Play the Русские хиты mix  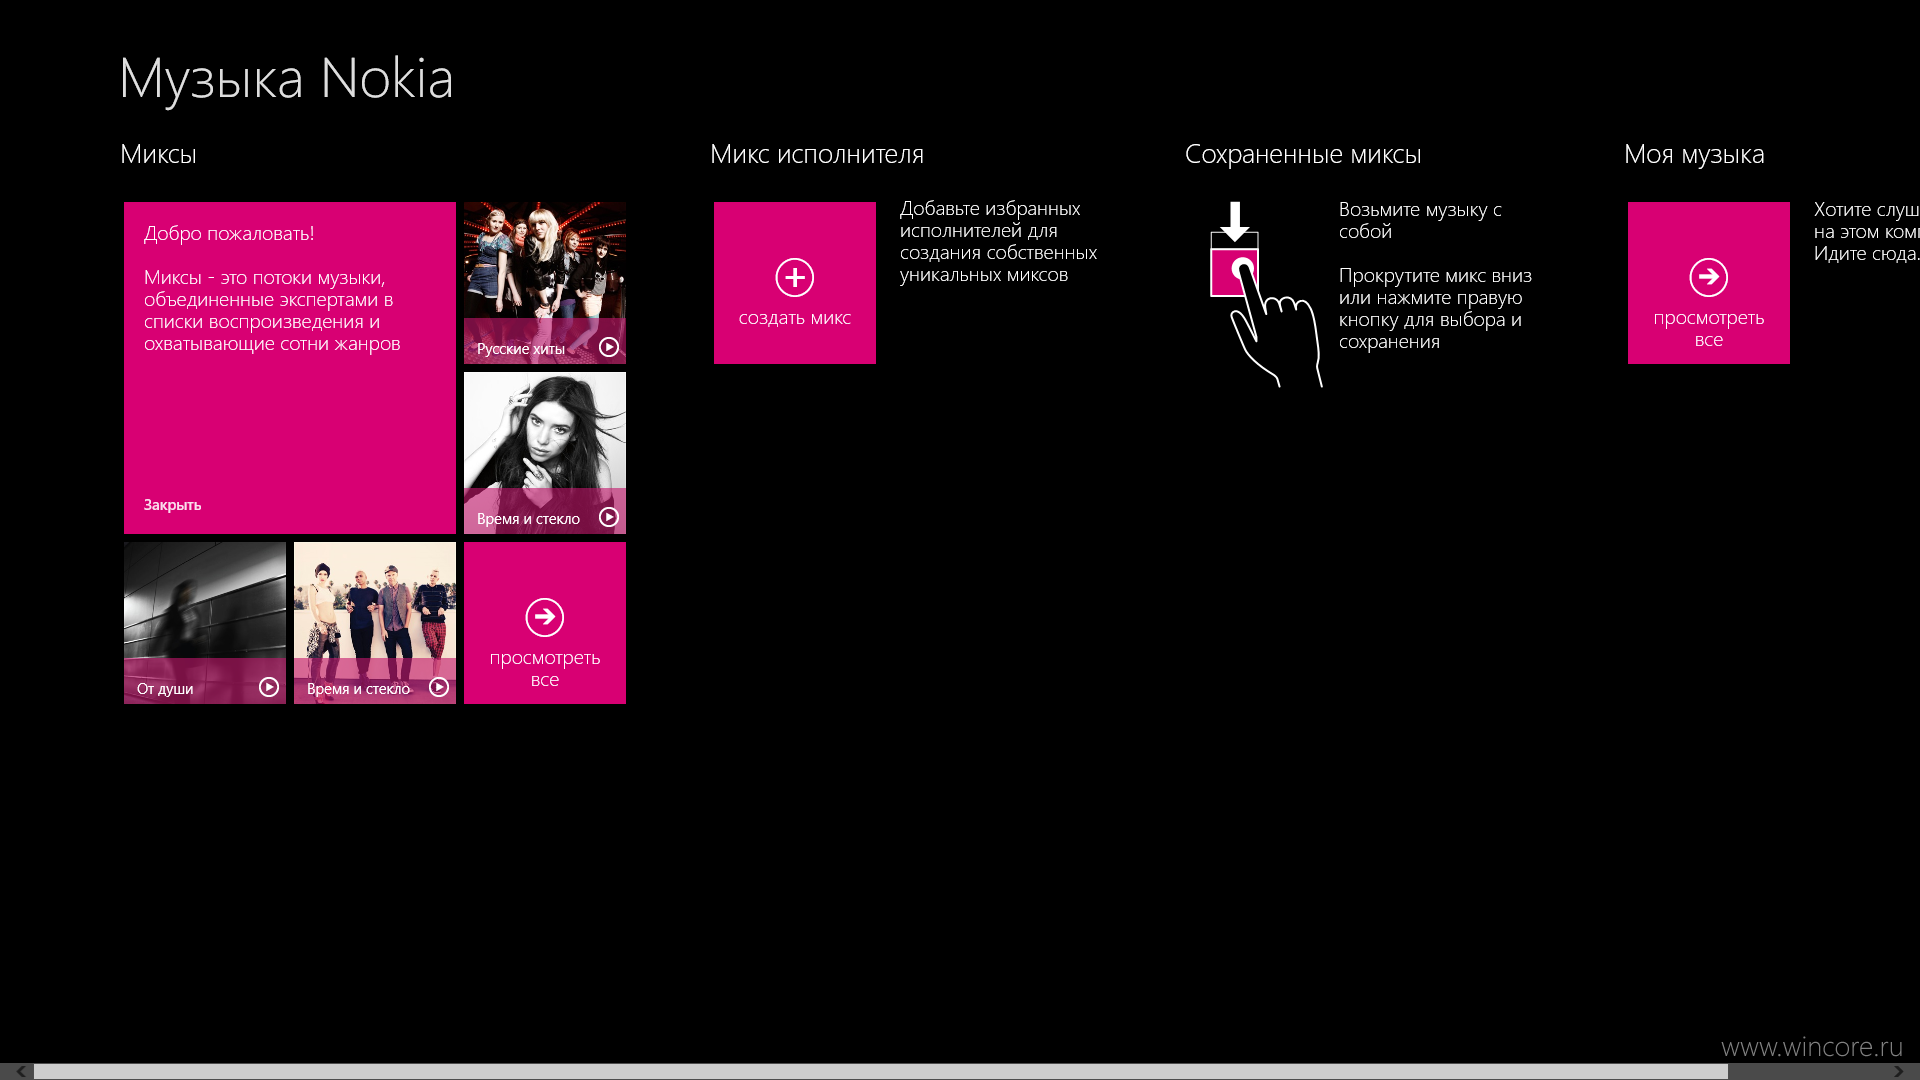[x=609, y=347]
